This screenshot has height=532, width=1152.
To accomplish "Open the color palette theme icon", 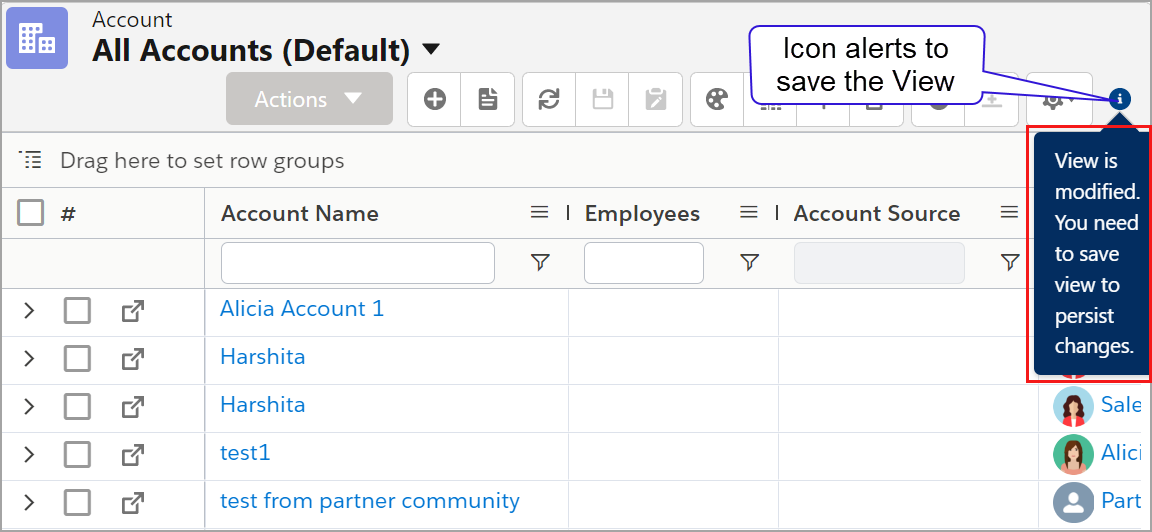I will 717,99.
